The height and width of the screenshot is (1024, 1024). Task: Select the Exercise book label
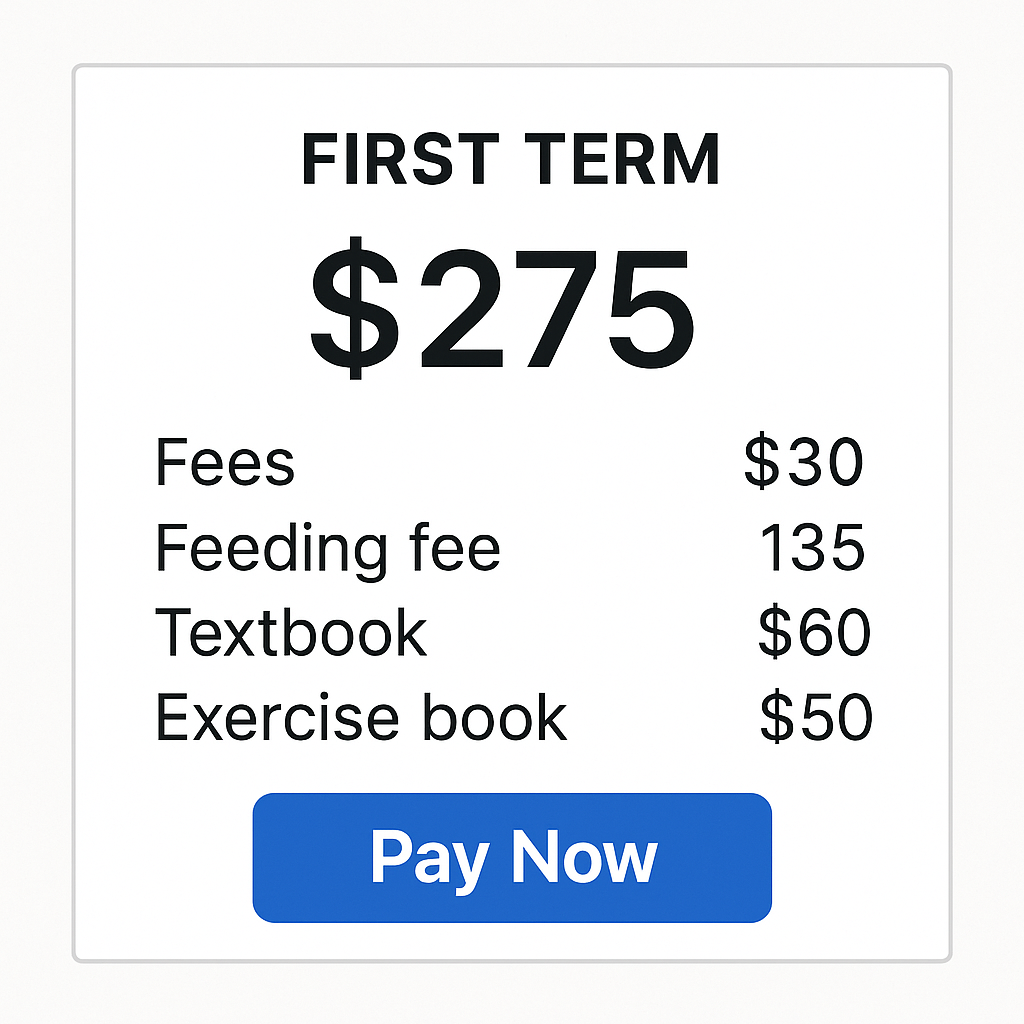point(361,717)
